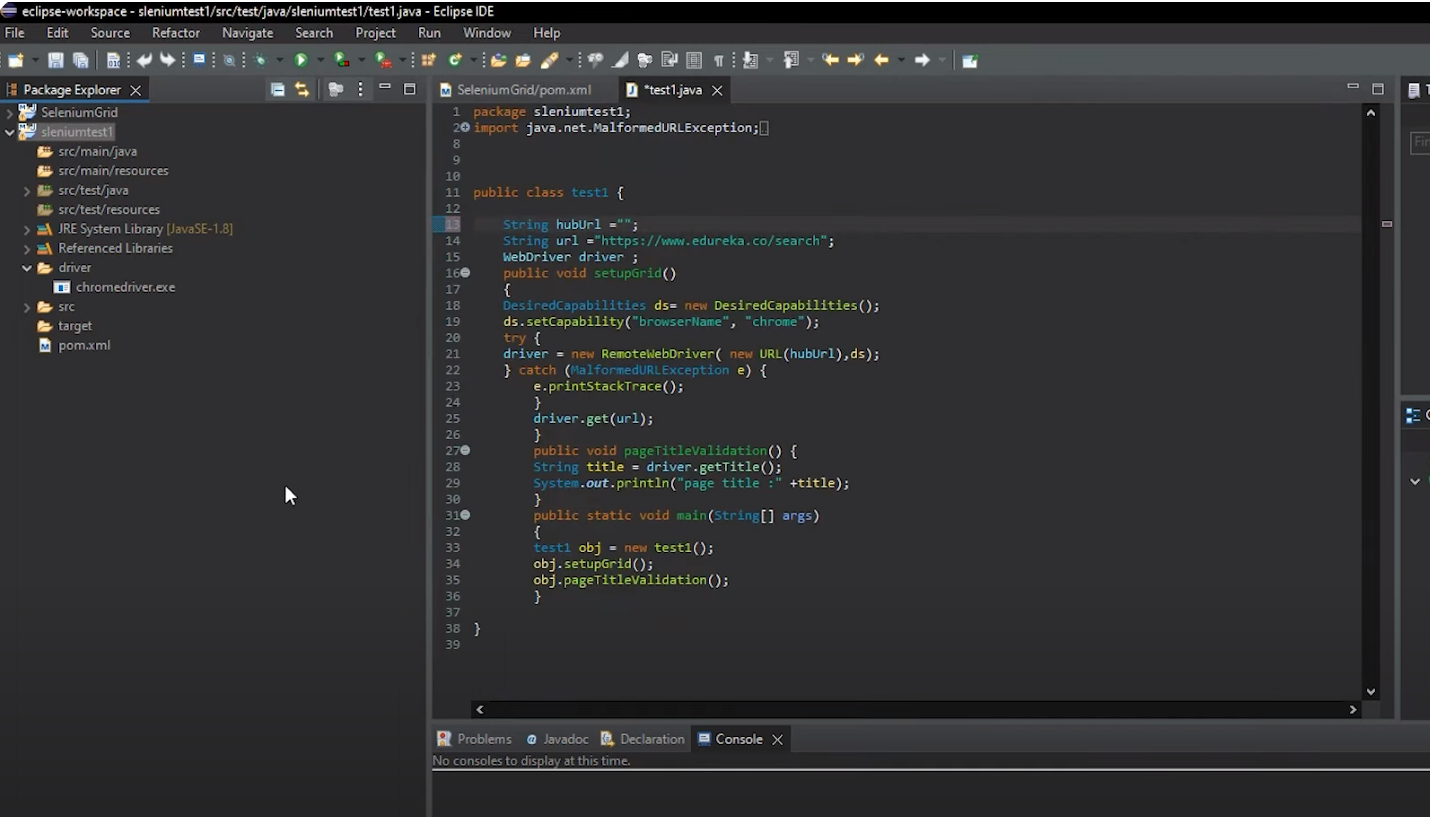Open the Navigate menu
This screenshot has width=1430, height=817.
tap(247, 33)
